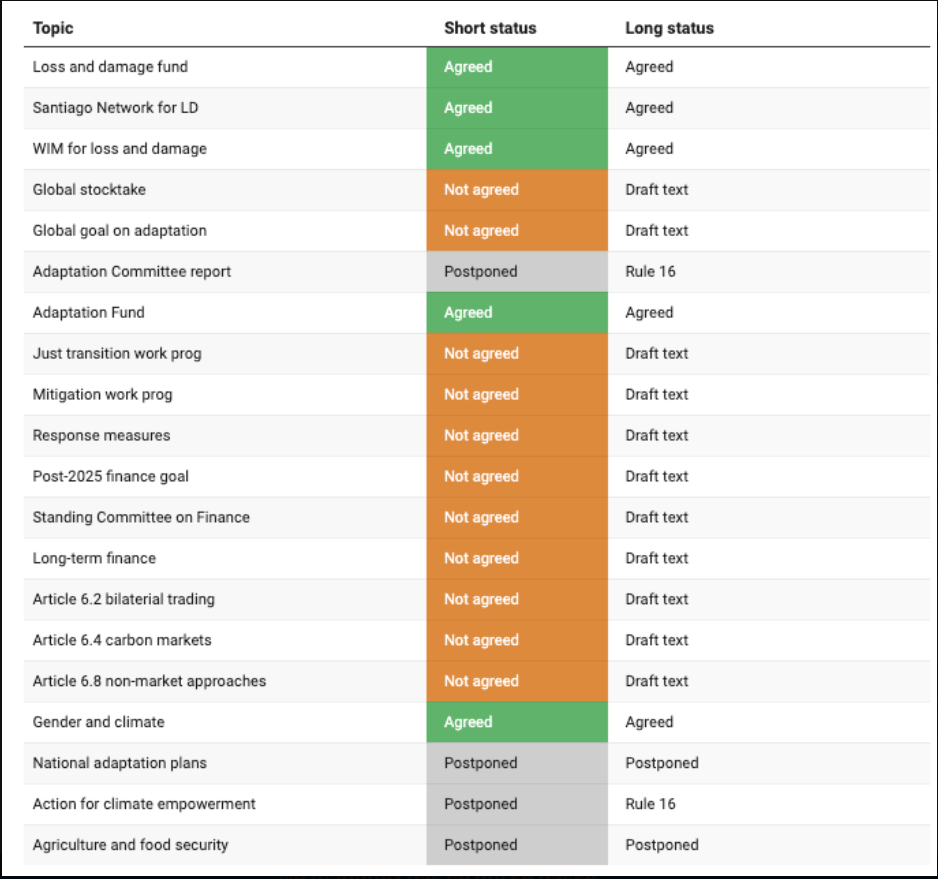Select Response measures topic

[x=101, y=436]
